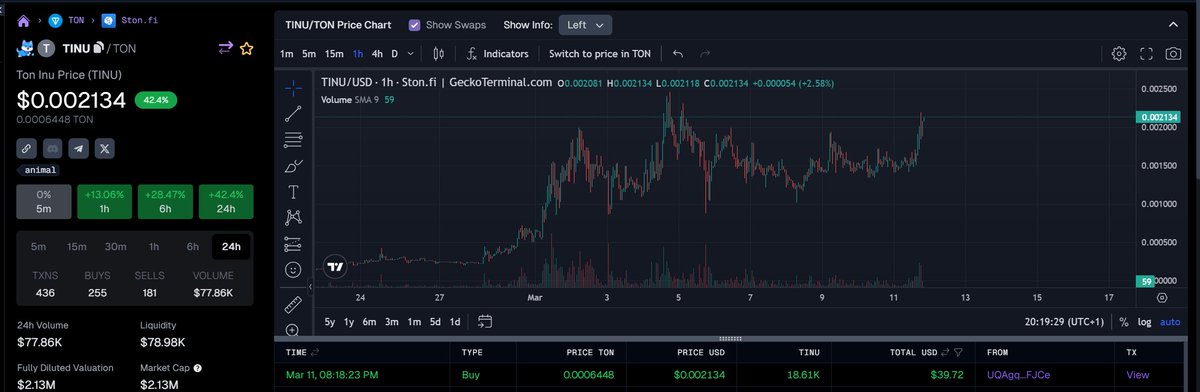Click Market Cap help question mark
The image size is (1200, 392).
pos(197,368)
